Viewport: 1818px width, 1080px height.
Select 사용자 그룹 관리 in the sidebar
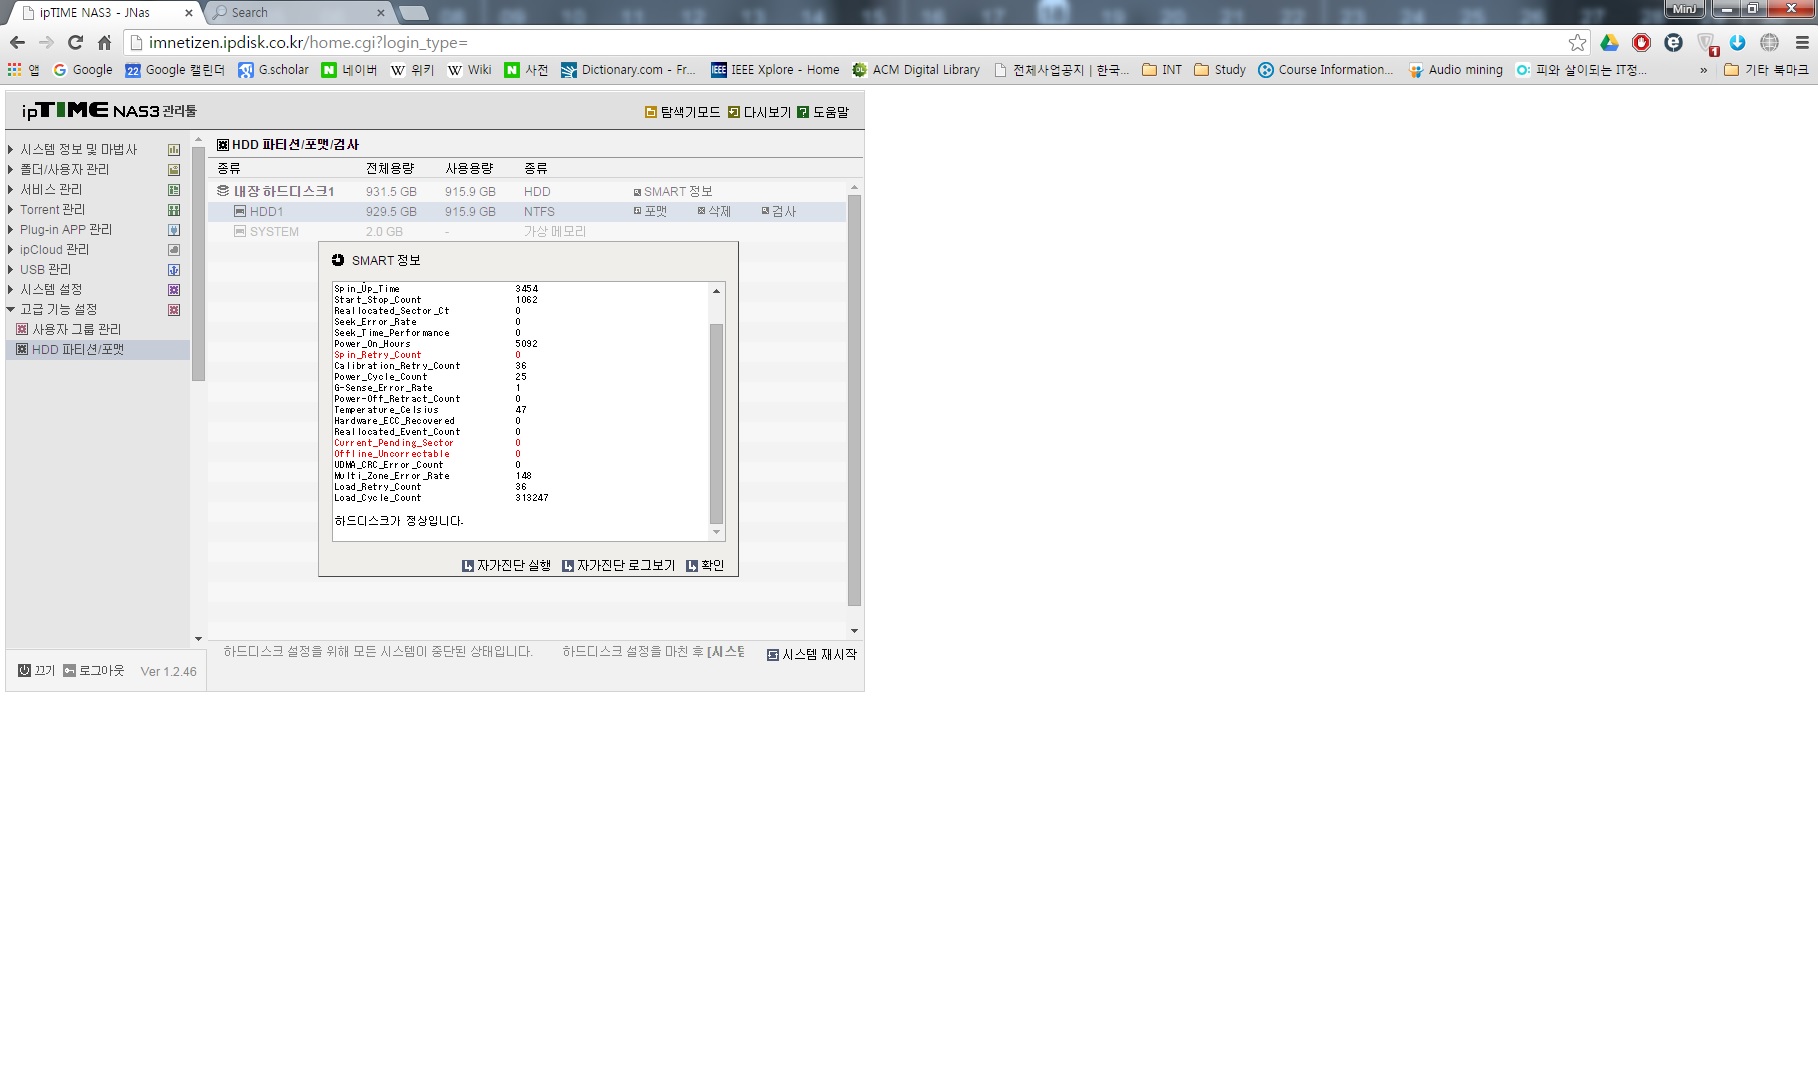click(76, 329)
